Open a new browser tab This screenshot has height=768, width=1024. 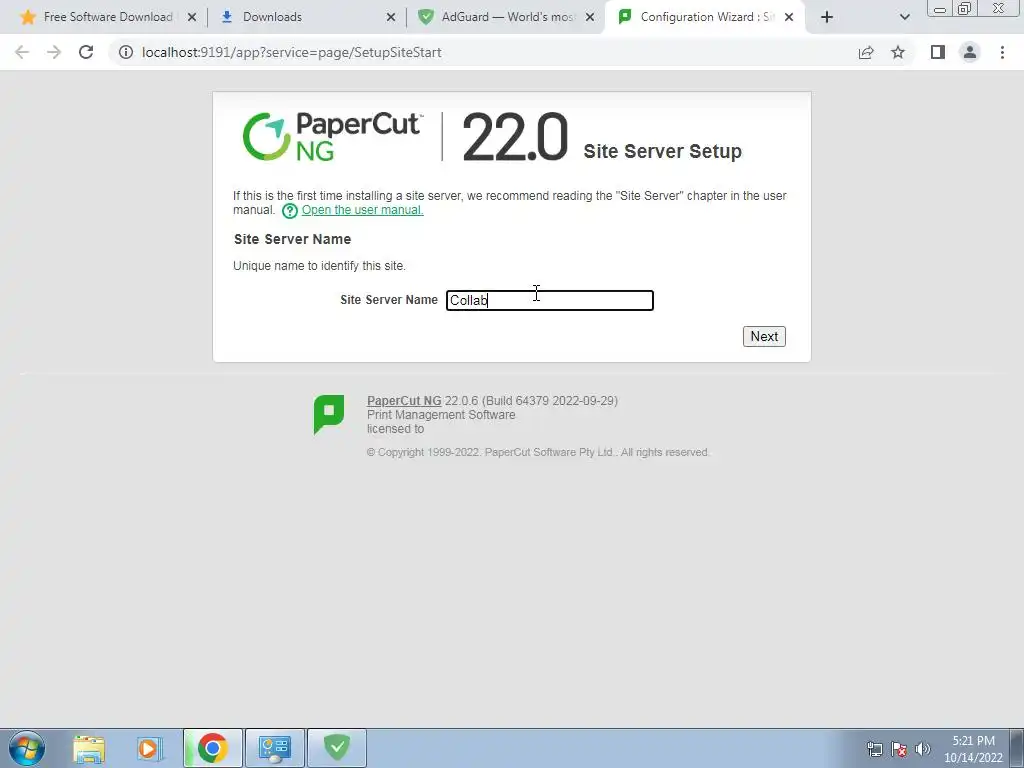click(x=827, y=18)
